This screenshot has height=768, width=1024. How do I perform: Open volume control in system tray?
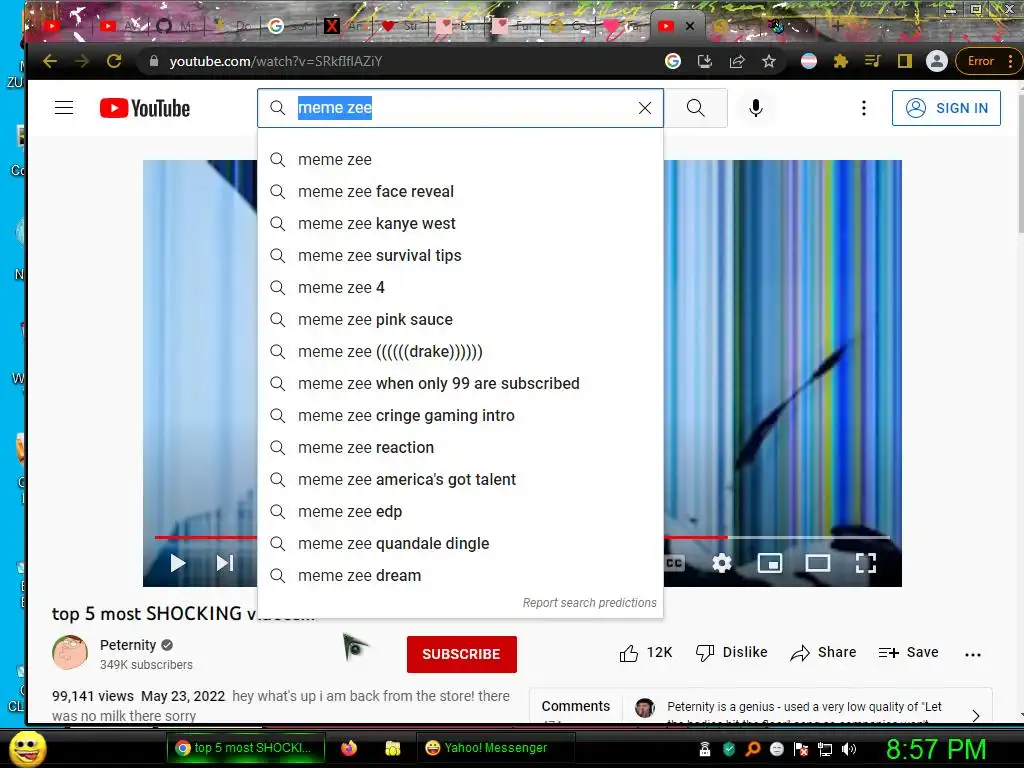point(848,749)
